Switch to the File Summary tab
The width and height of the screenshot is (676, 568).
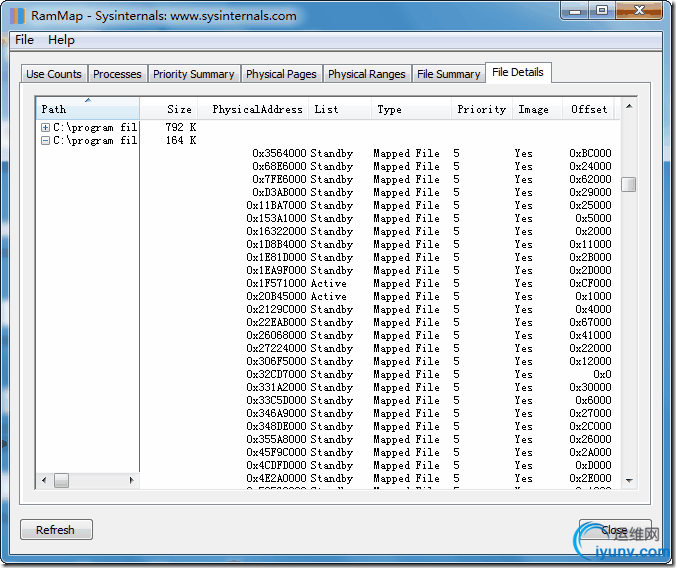point(448,74)
